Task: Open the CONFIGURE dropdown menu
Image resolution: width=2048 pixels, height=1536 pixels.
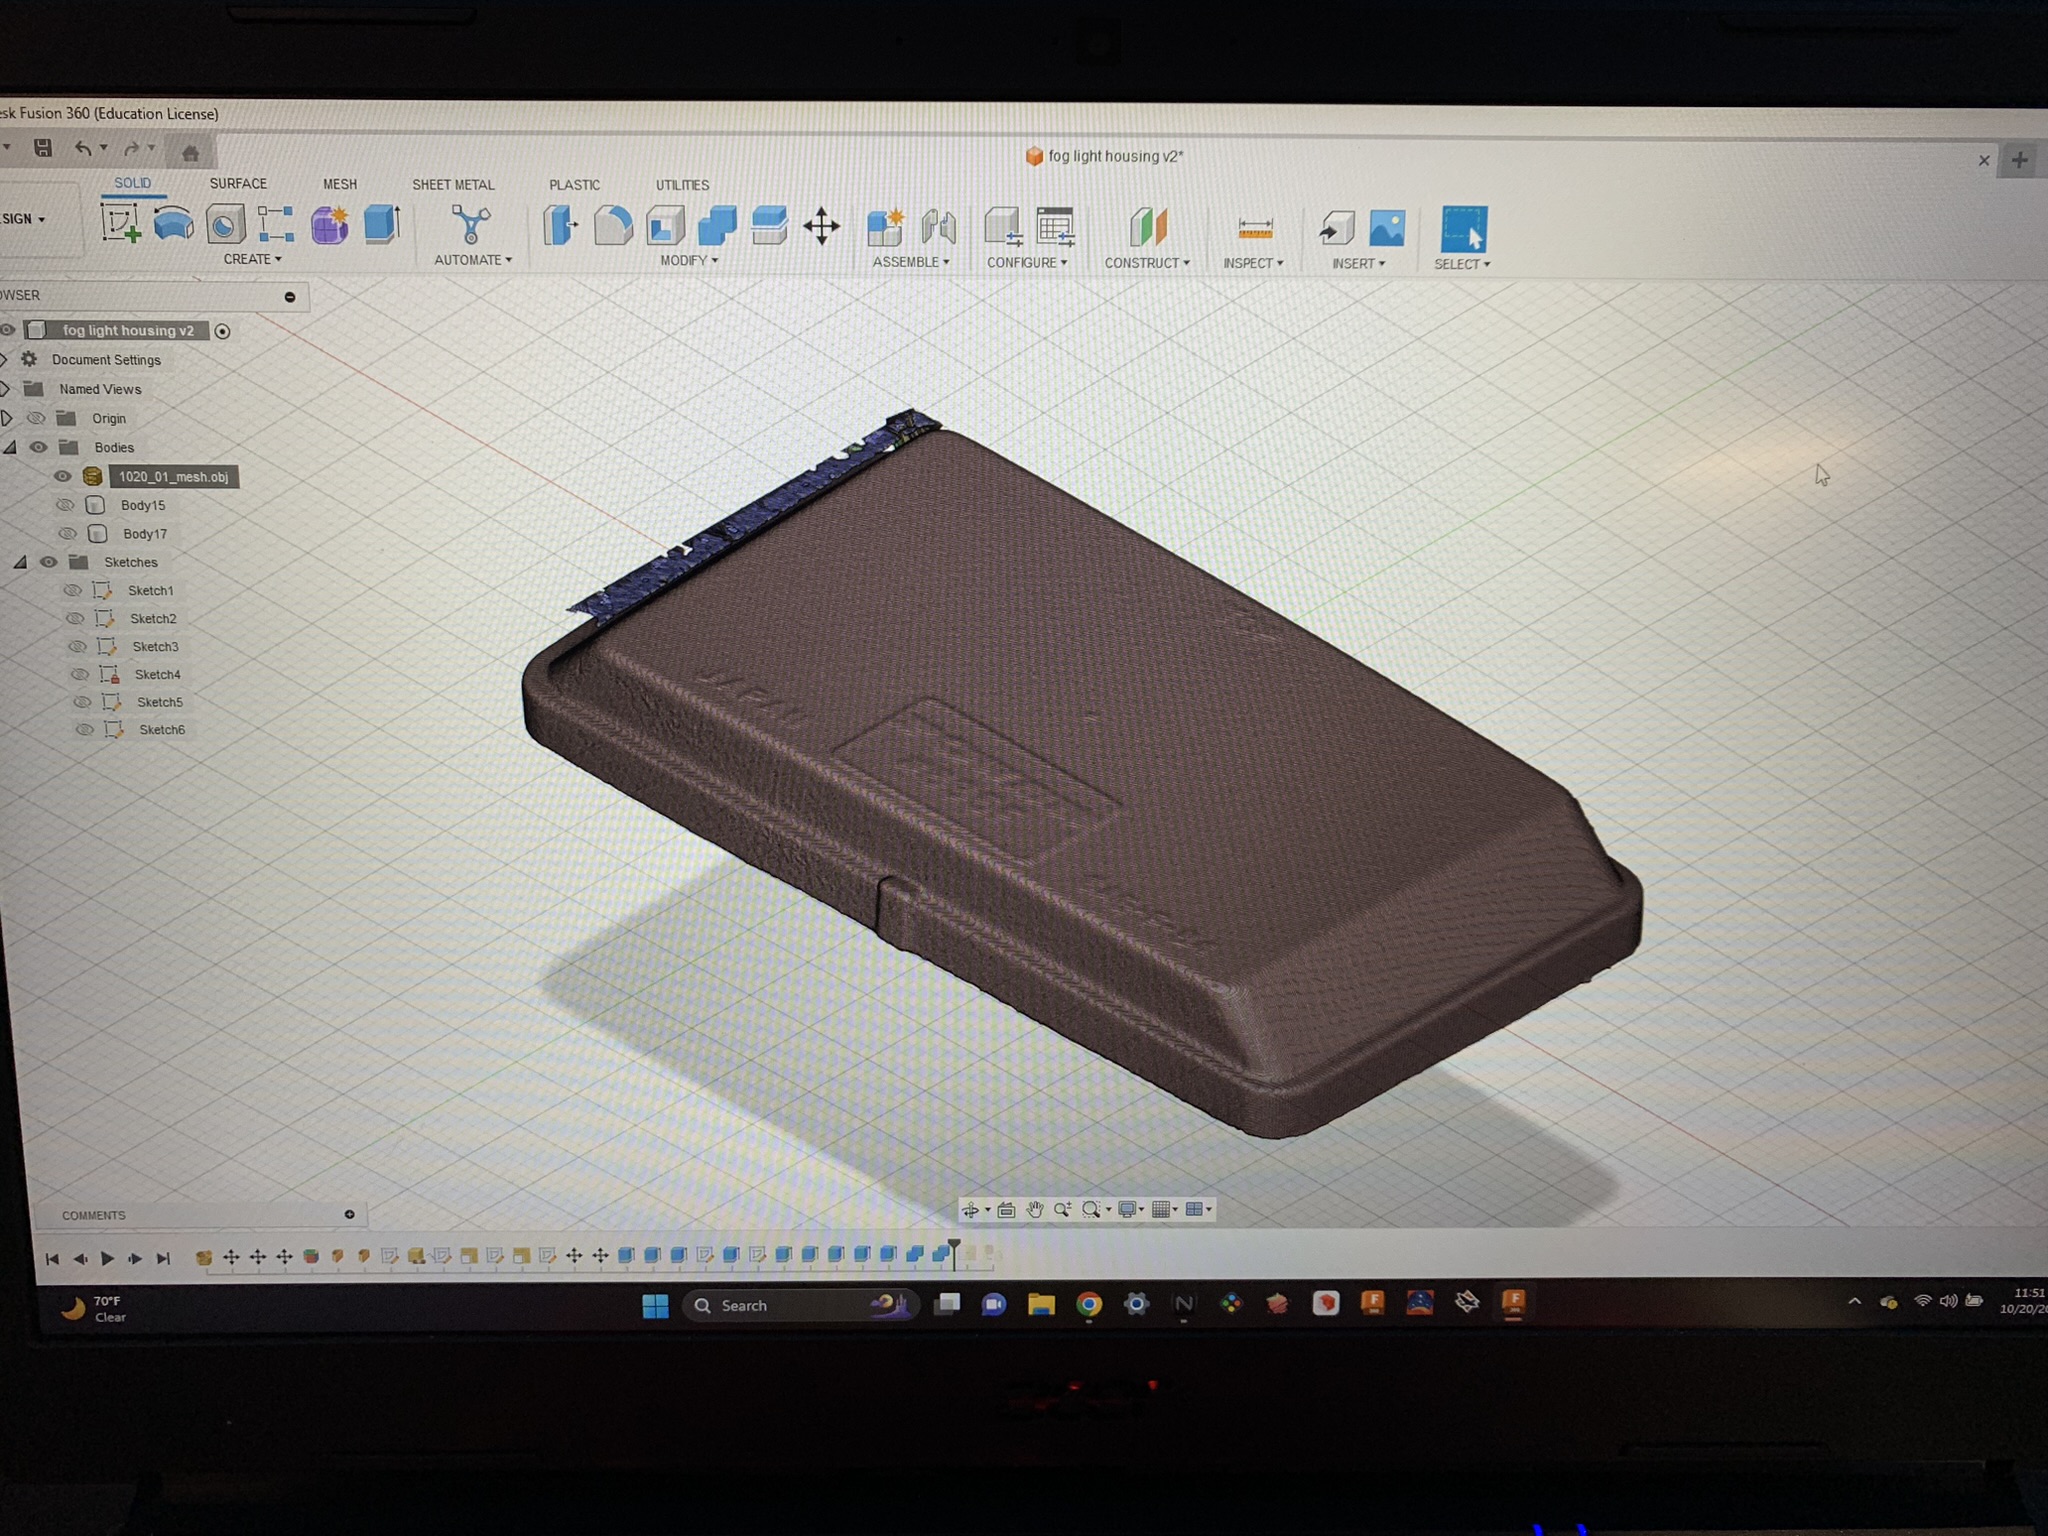Action: tap(1027, 262)
